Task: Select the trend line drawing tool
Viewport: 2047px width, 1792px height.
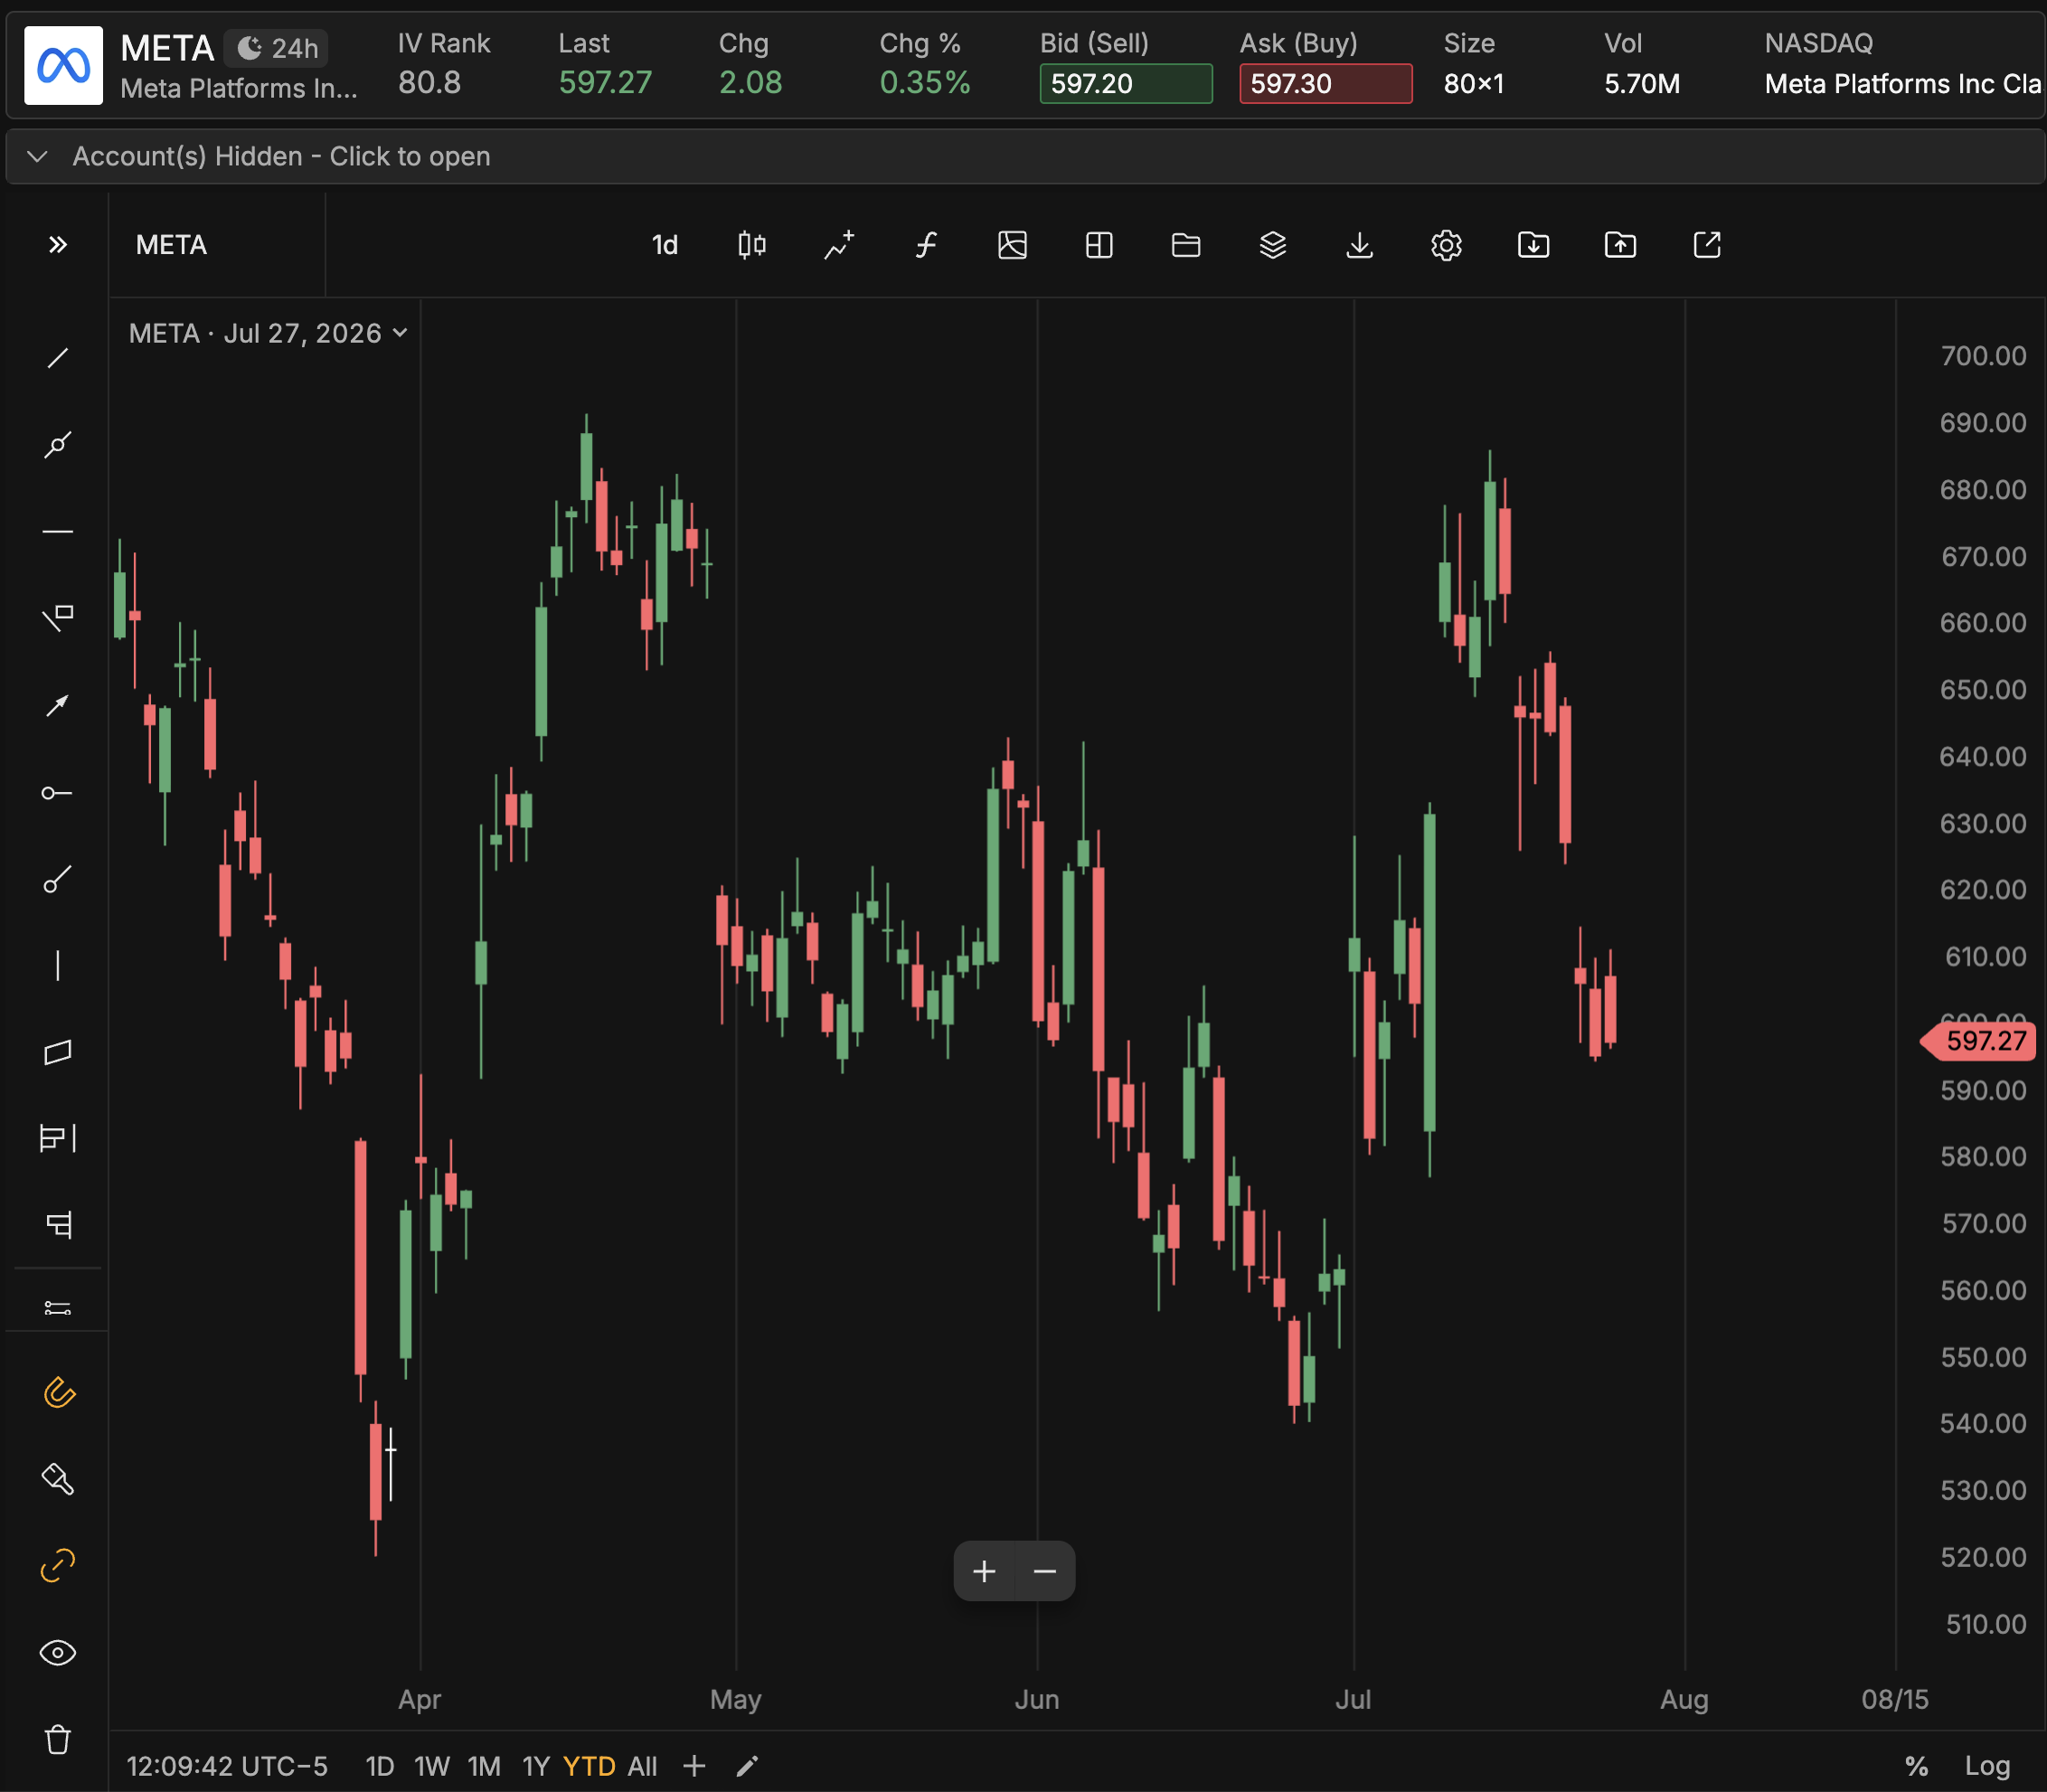Action: click(58, 358)
